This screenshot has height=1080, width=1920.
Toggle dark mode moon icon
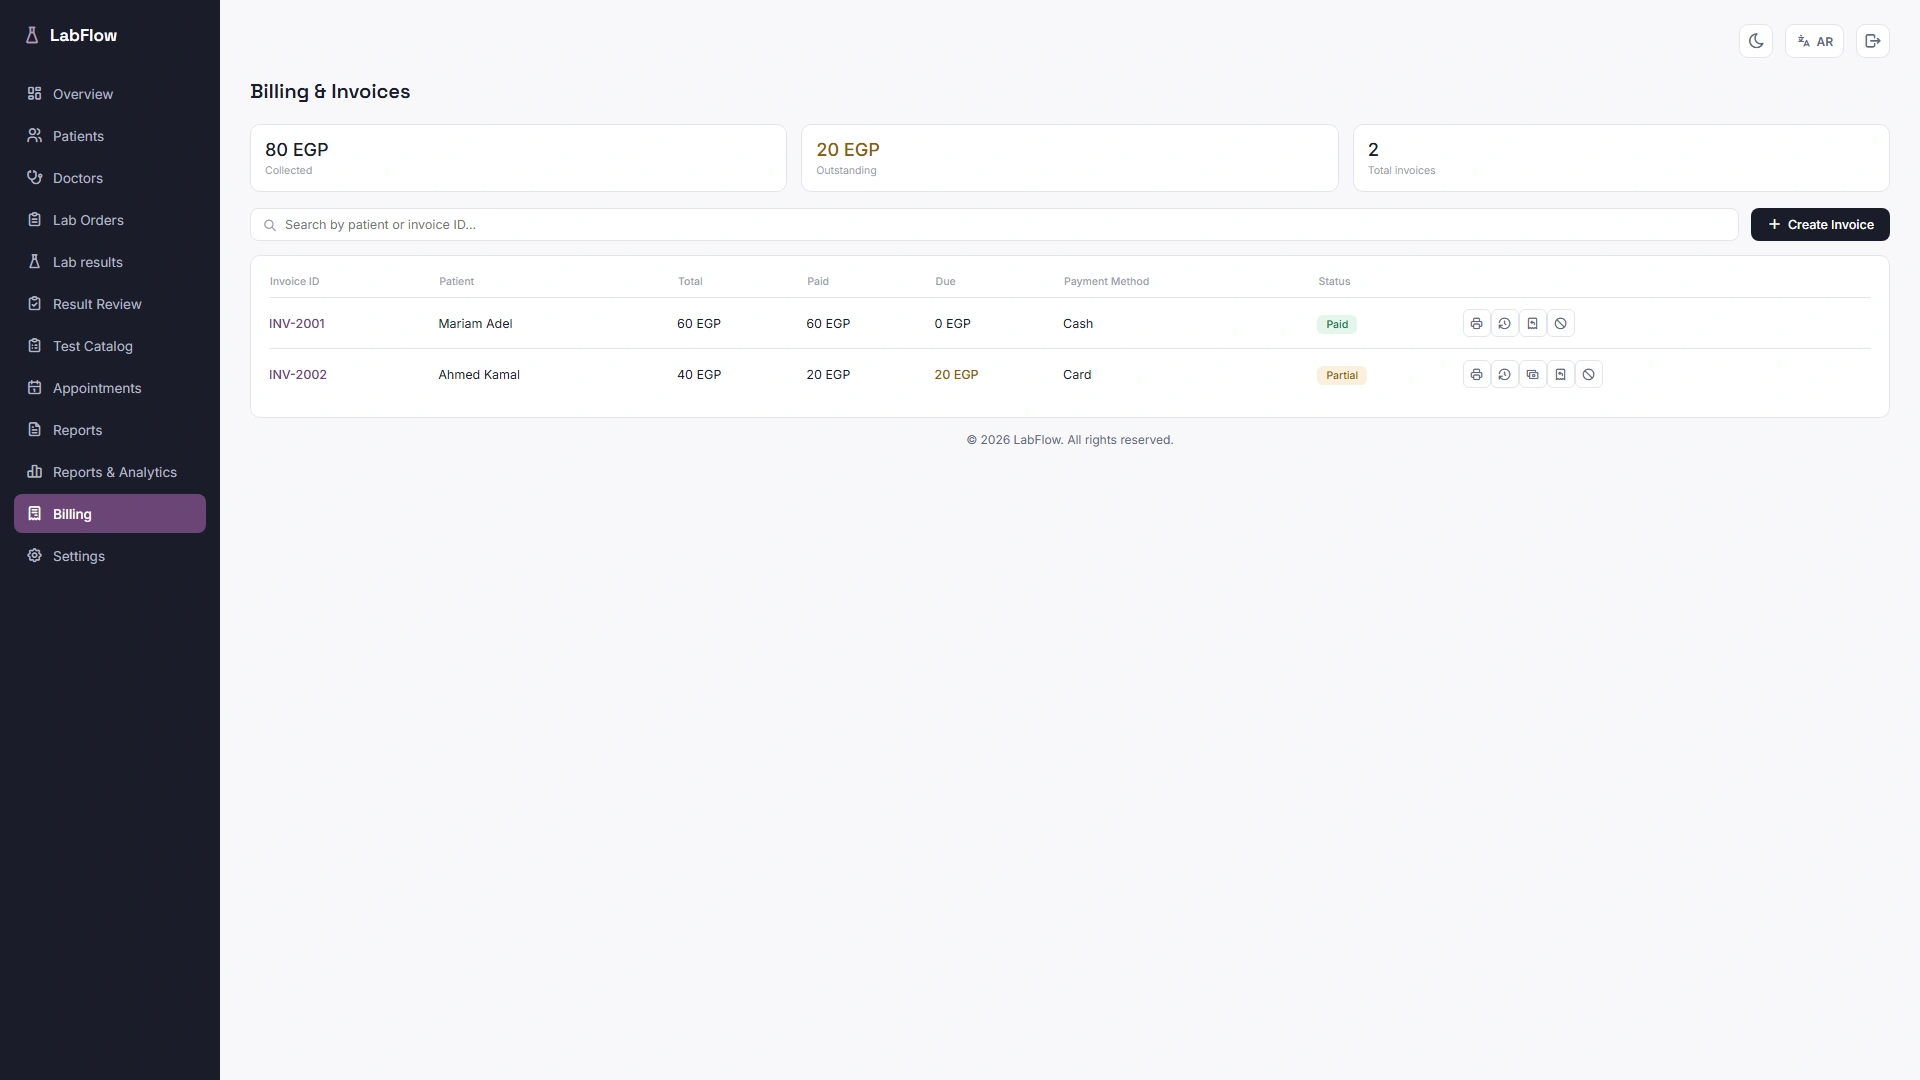(1755, 41)
